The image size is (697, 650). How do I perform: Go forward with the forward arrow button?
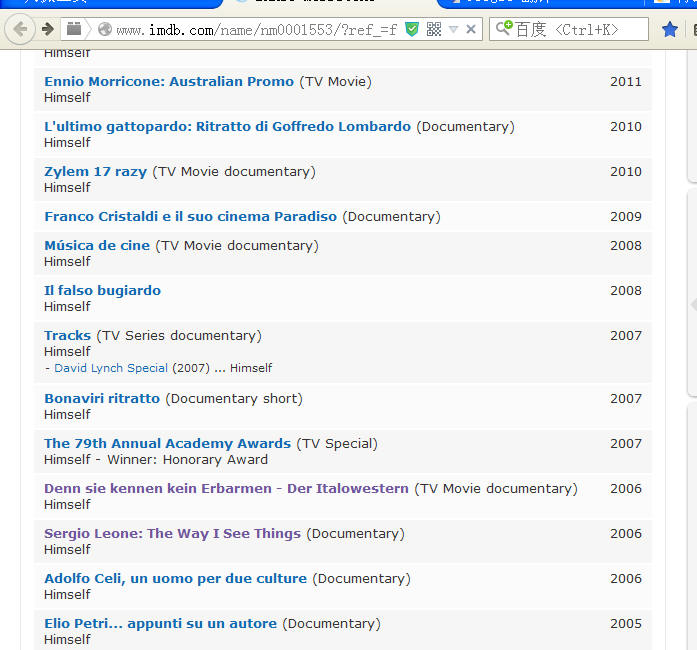[48, 29]
